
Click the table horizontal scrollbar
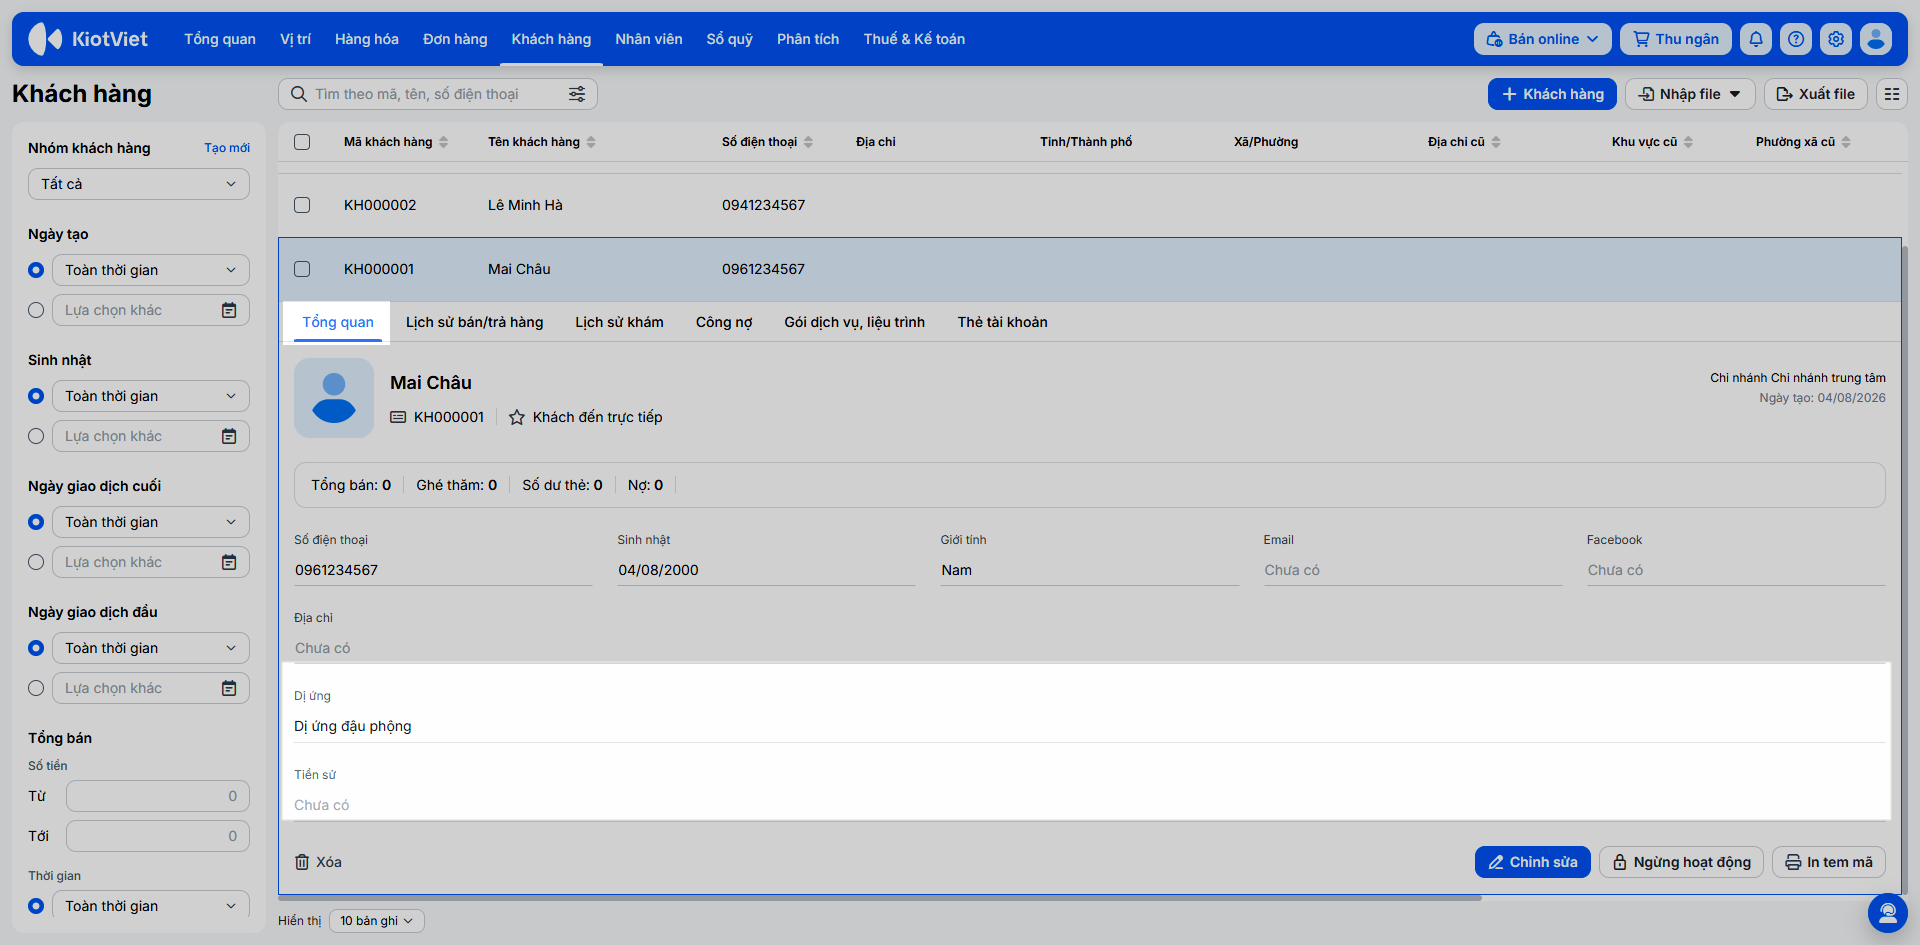[x=880, y=898]
